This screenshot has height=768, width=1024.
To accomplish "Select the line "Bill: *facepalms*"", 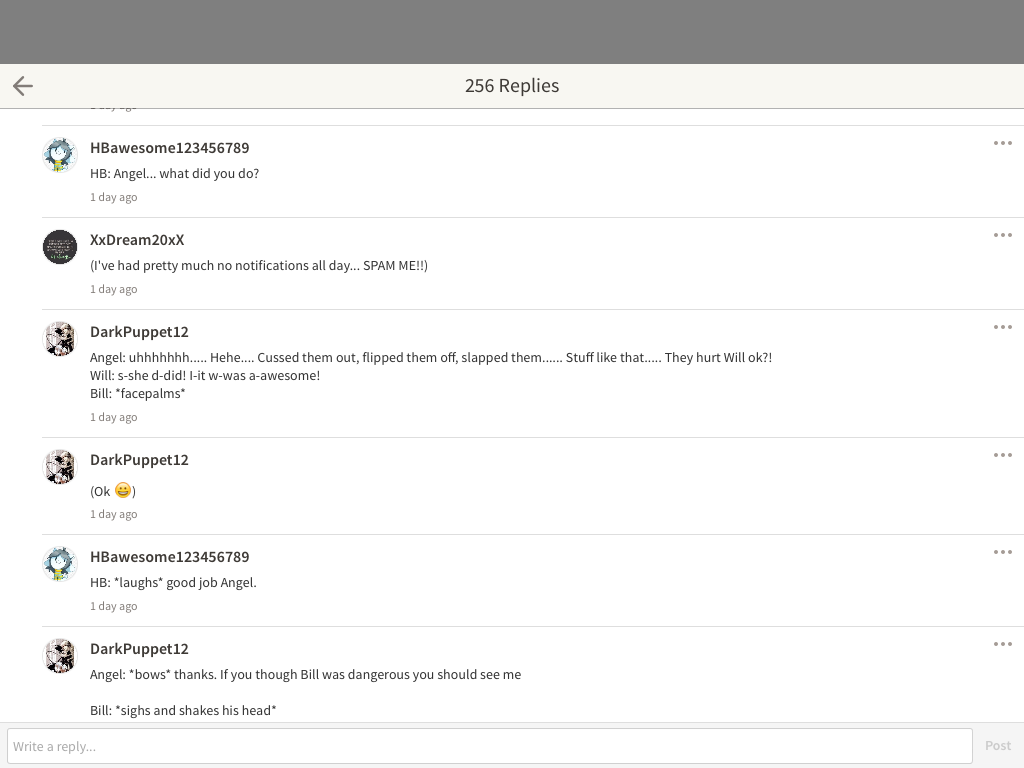I will click(x=138, y=394).
